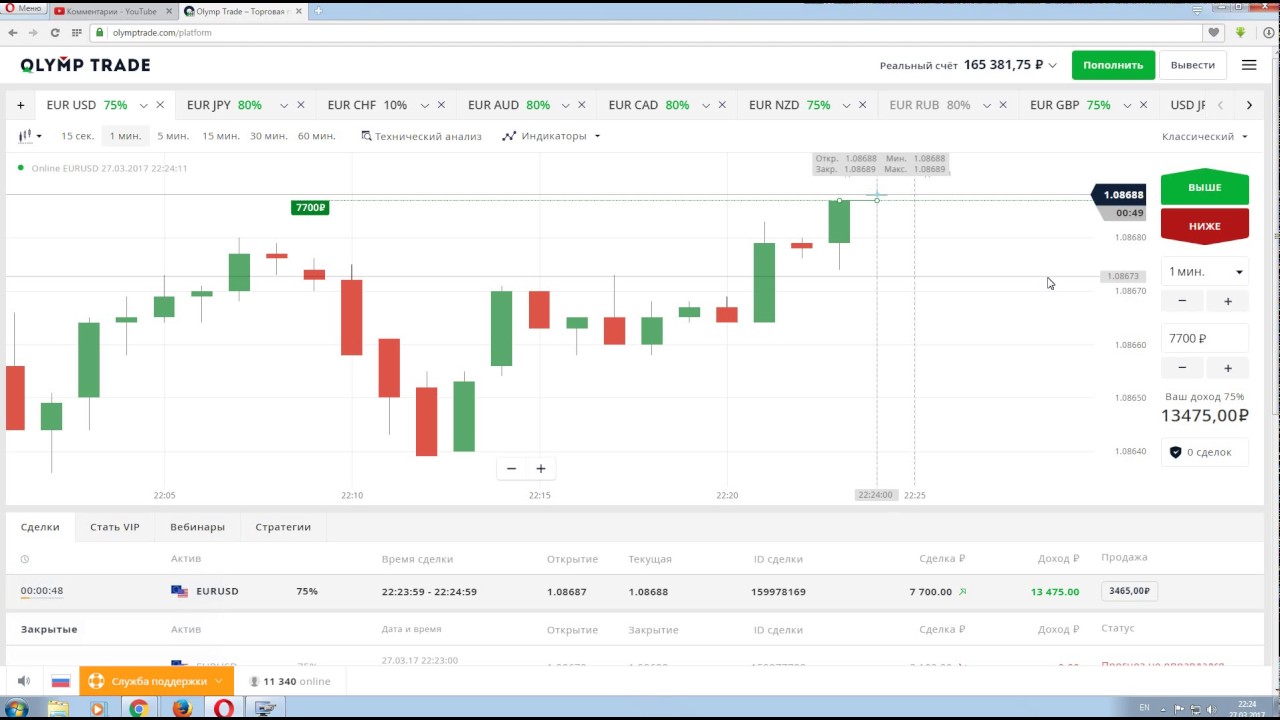Viewport: 1280px width, 720px height.
Task: Close the EUR AUD asset tab
Action: click(581, 105)
